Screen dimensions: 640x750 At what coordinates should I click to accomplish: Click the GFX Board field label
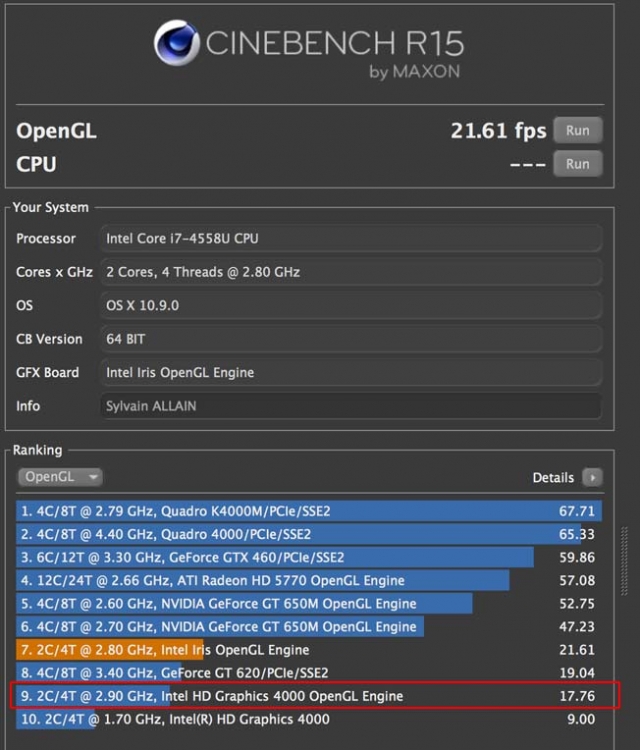47,372
